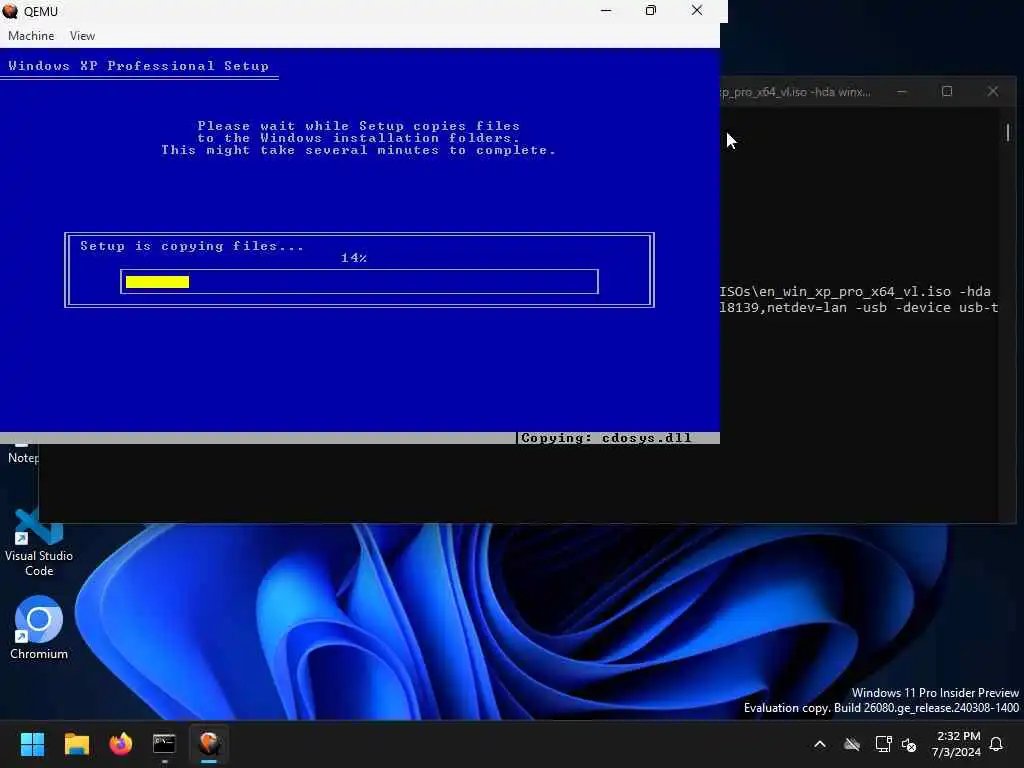This screenshot has width=1024, height=768.
Task: Click the 'Setup is copying files...' text
Action: (x=192, y=246)
